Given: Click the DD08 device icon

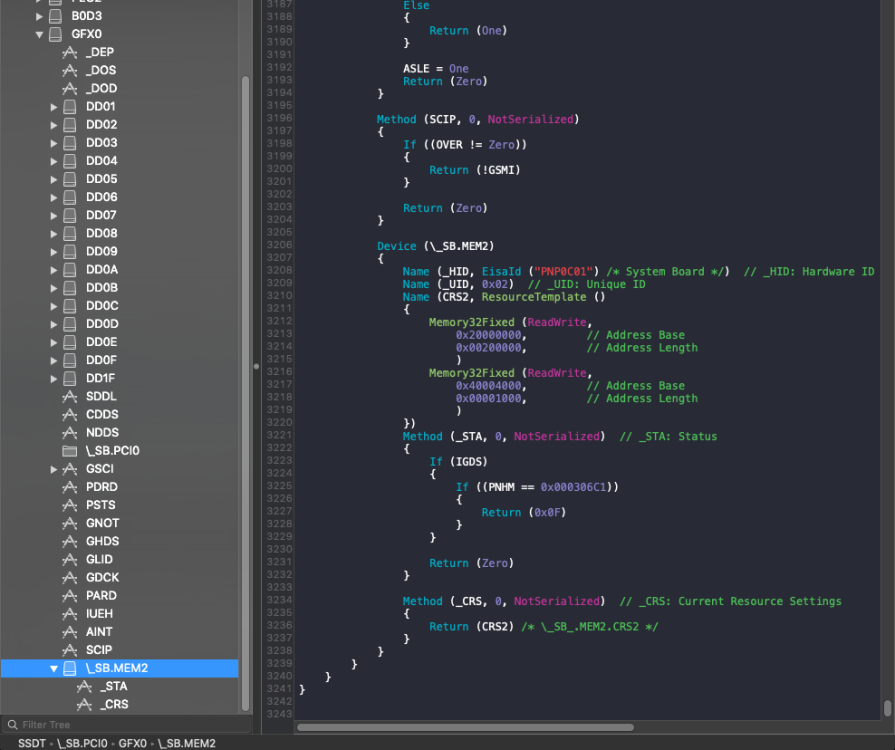Looking at the screenshot, I should [x=70, y=233].
